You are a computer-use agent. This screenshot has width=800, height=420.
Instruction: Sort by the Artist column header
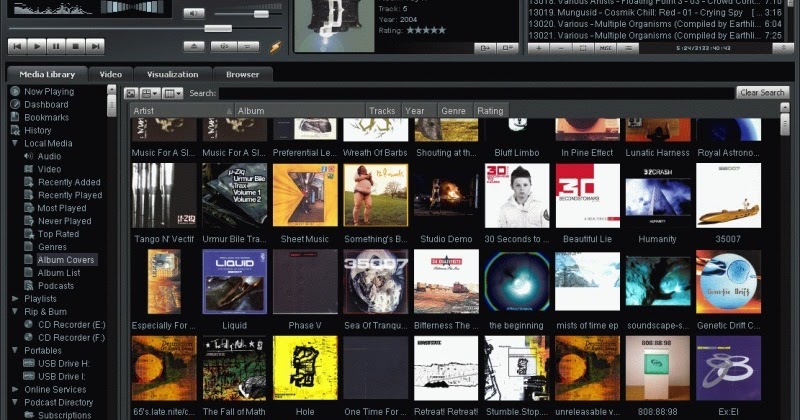pyautogui.click(x=182, y=111)
